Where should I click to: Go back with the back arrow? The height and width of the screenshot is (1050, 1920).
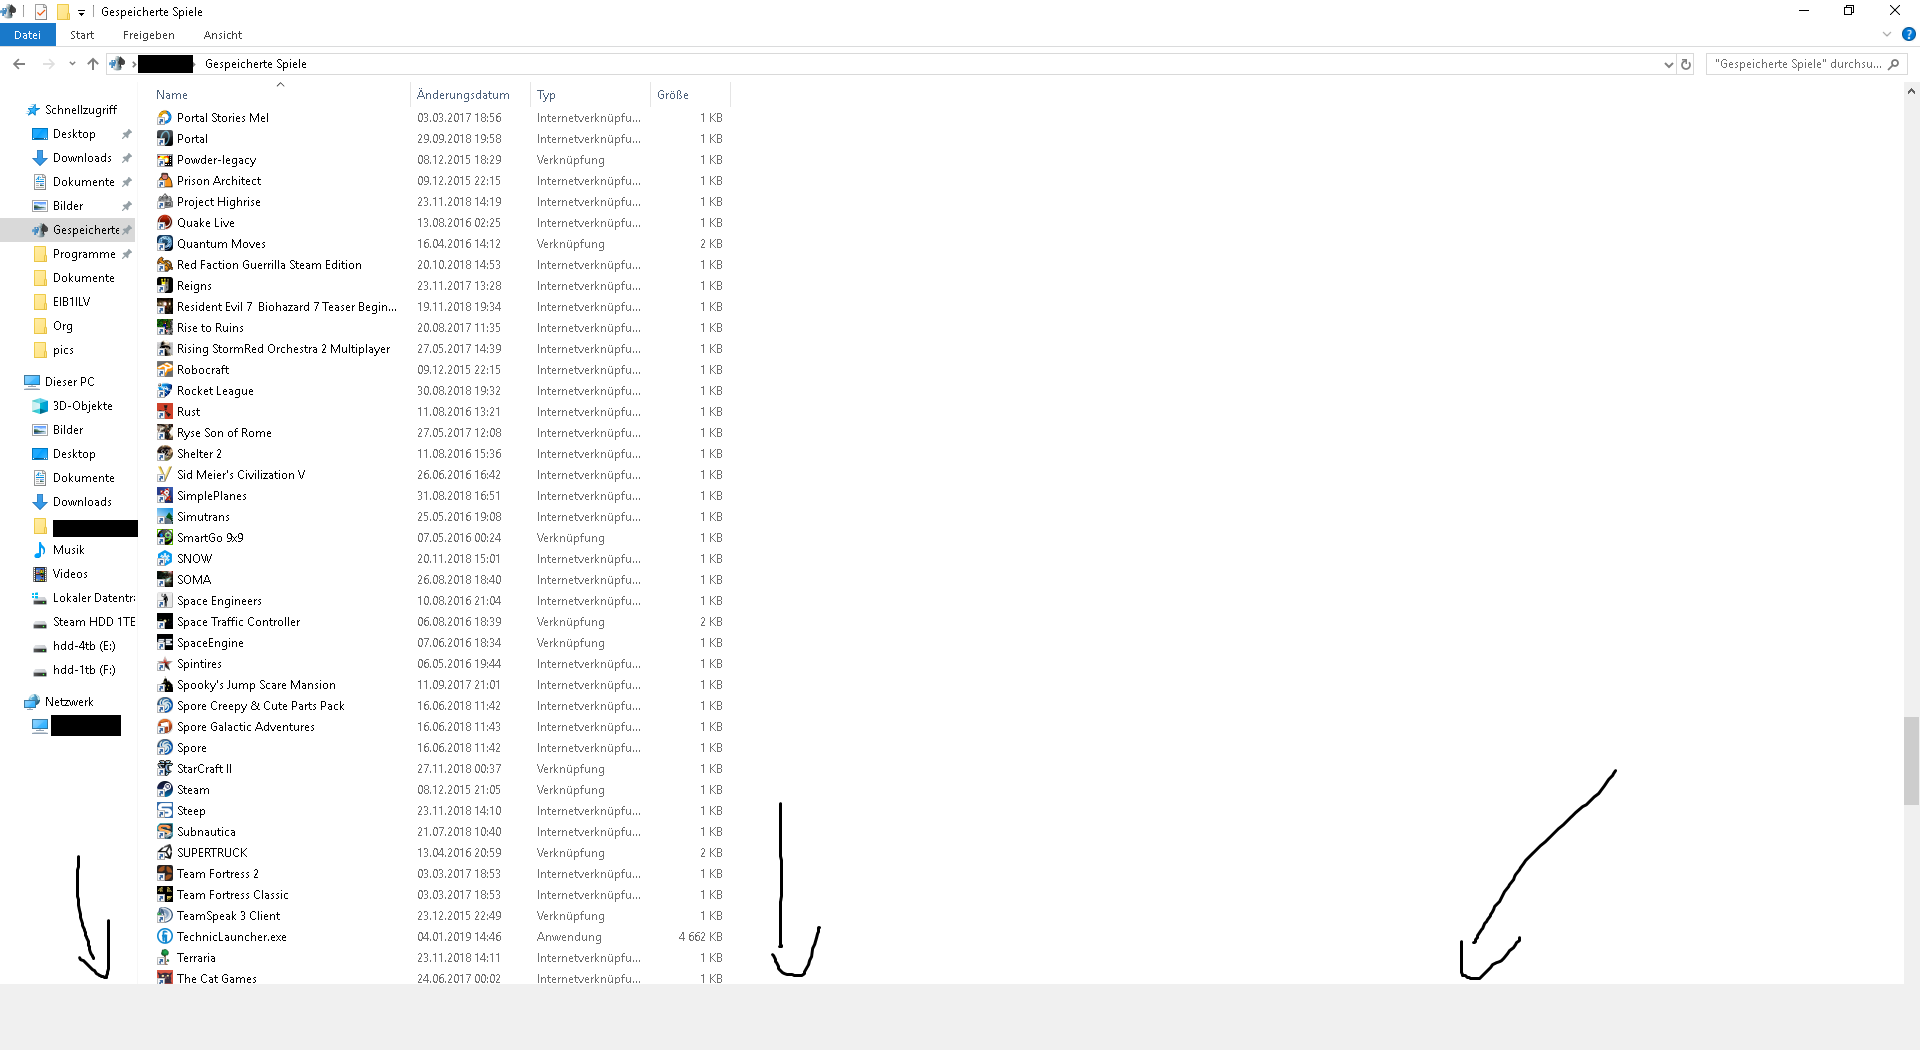[x=19, y=64]
